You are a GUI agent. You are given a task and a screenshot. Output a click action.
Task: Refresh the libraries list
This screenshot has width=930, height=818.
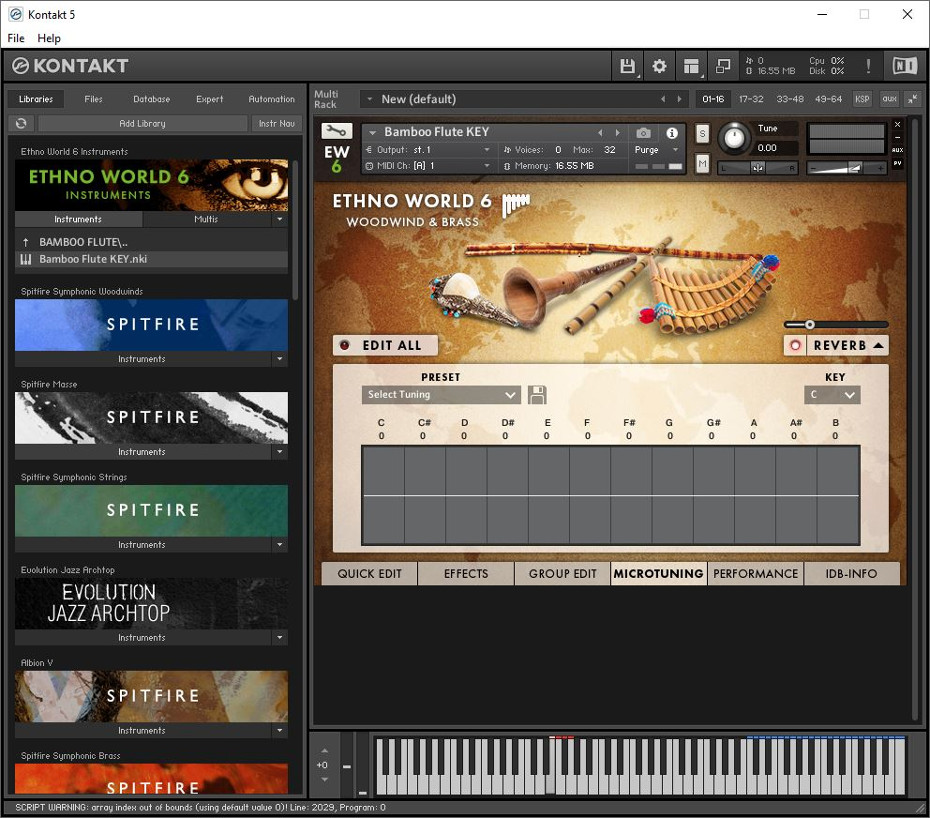pos(21,123)
